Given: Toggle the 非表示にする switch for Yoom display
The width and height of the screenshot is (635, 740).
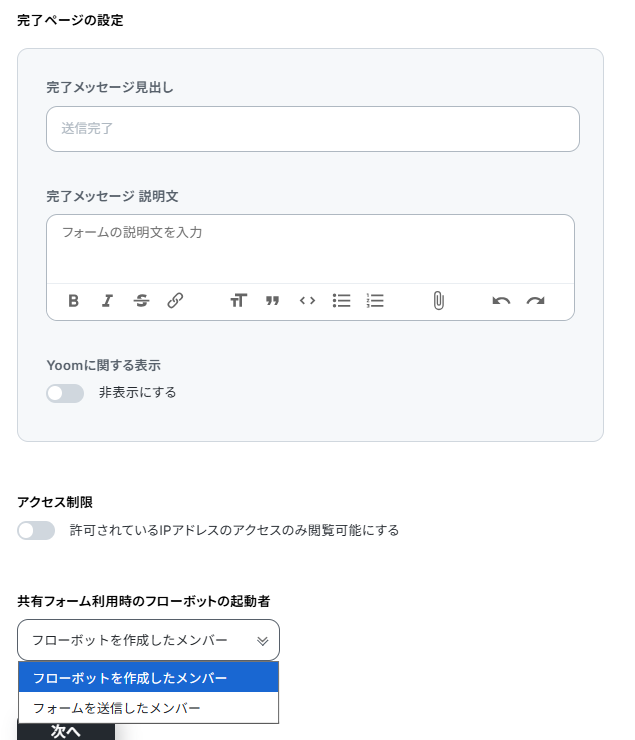Looking at the screenshot, I should point(65,393).
